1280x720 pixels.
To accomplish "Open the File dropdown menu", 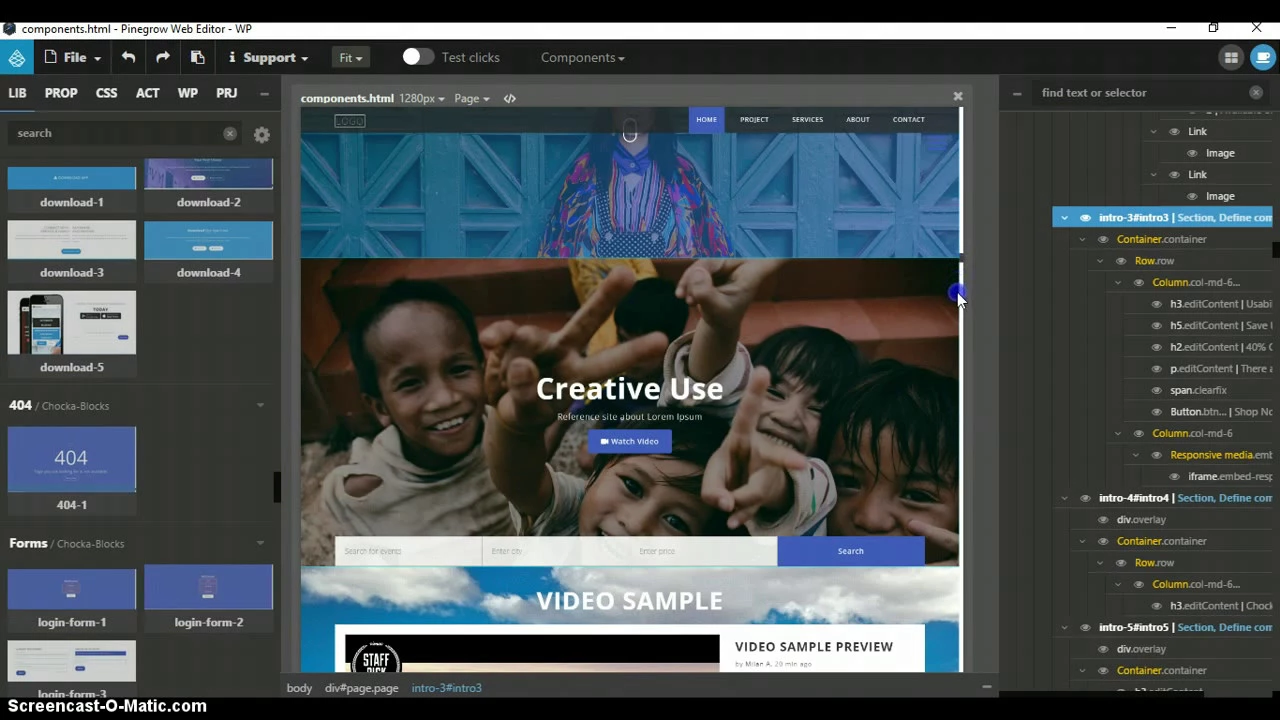I will (x=74, y=57).
